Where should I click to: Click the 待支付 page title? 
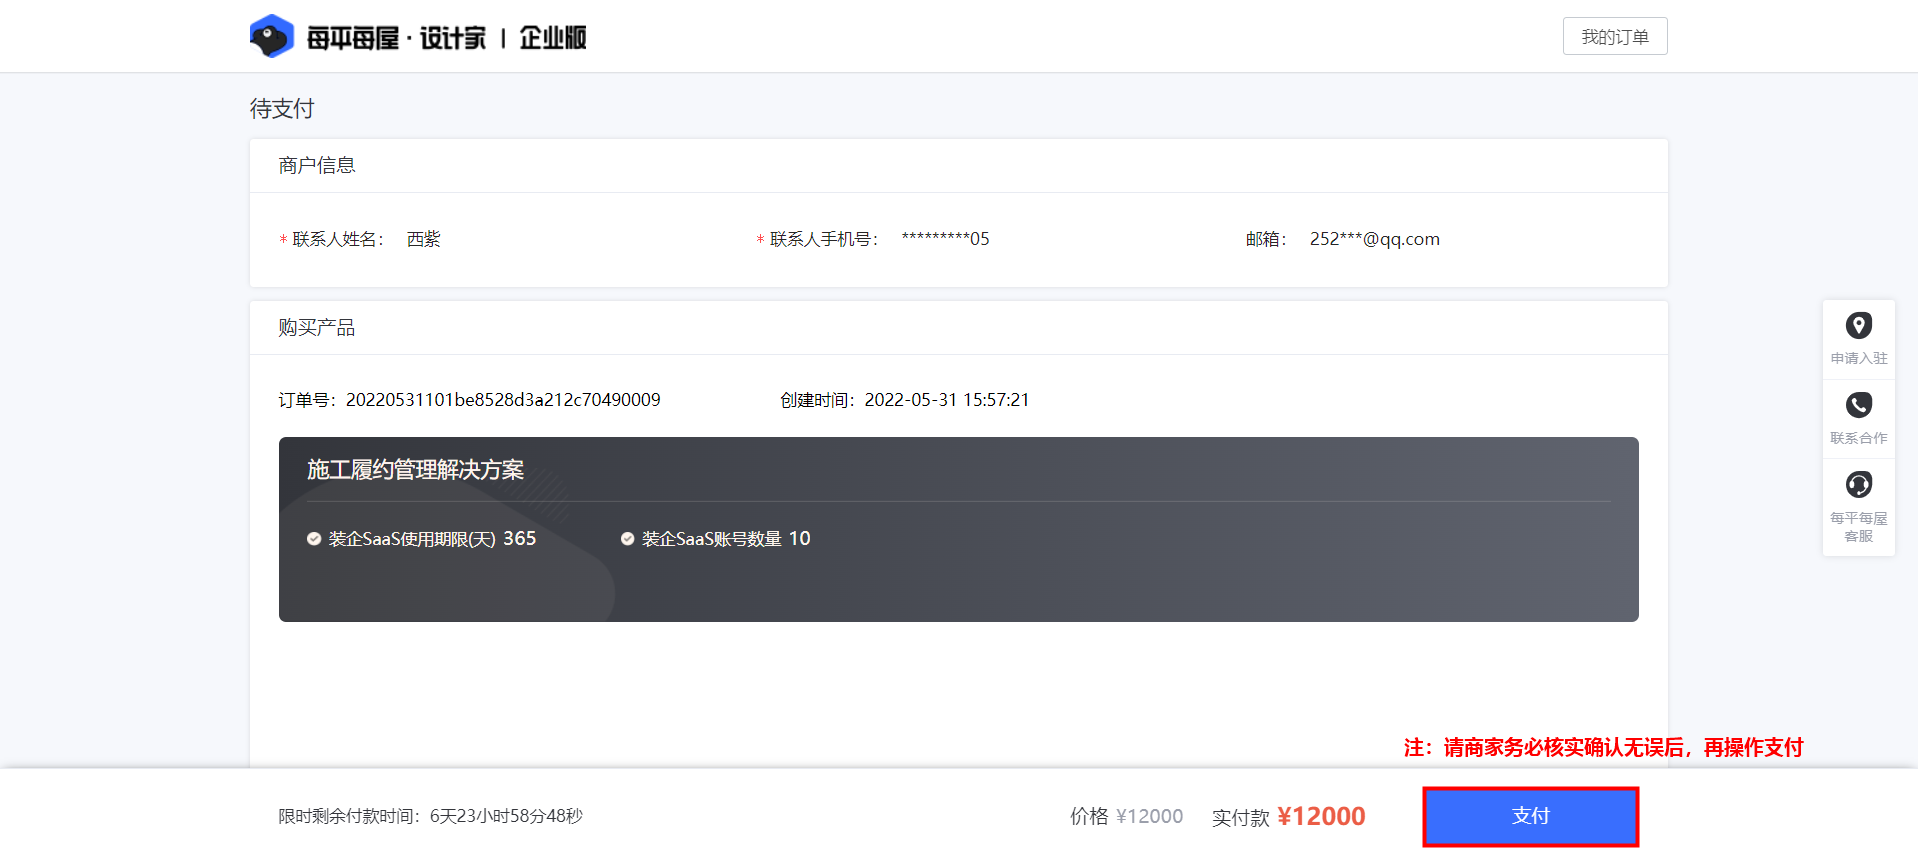(x=282, y=108)
